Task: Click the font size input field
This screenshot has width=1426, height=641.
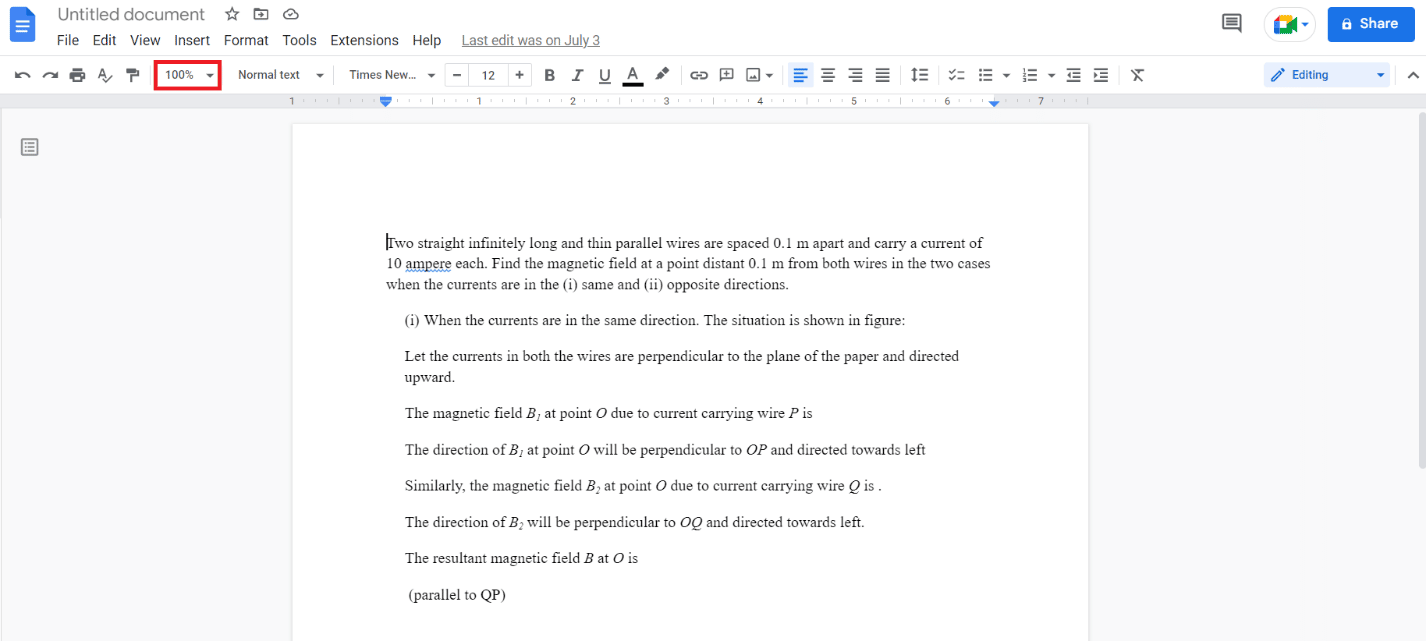Action: pyautogui.click(x=488, y=75)
